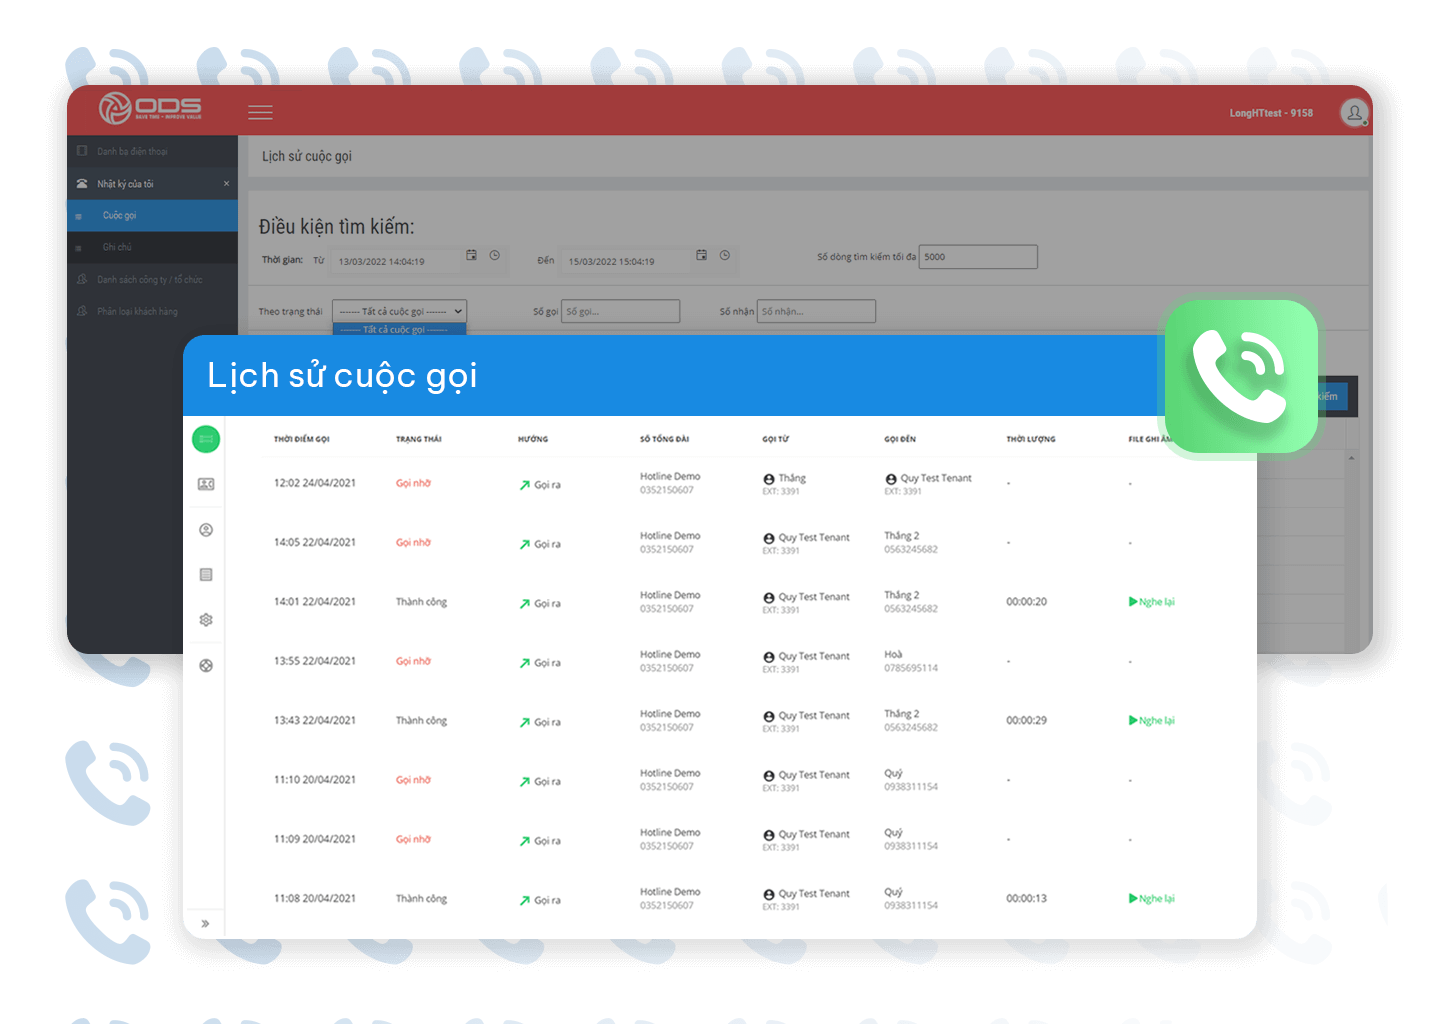Image resolution: width=1440 pixels, height=1024 pixels.
Task: Open Phân loại khách hàng menu item
Action: pos(152,312)
